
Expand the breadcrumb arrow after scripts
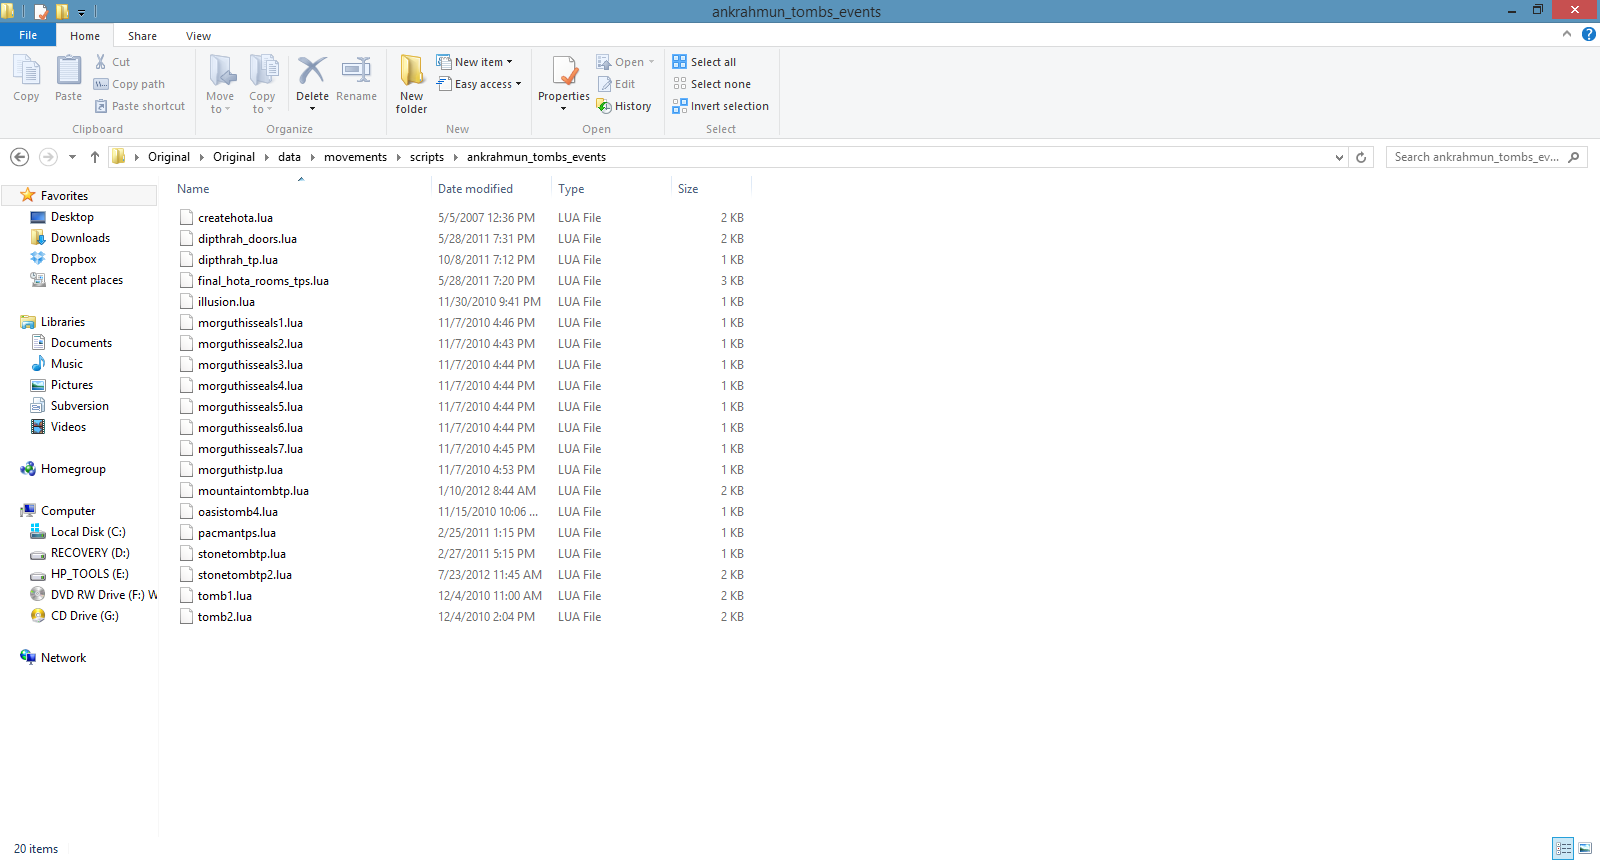tap(456, 157)
